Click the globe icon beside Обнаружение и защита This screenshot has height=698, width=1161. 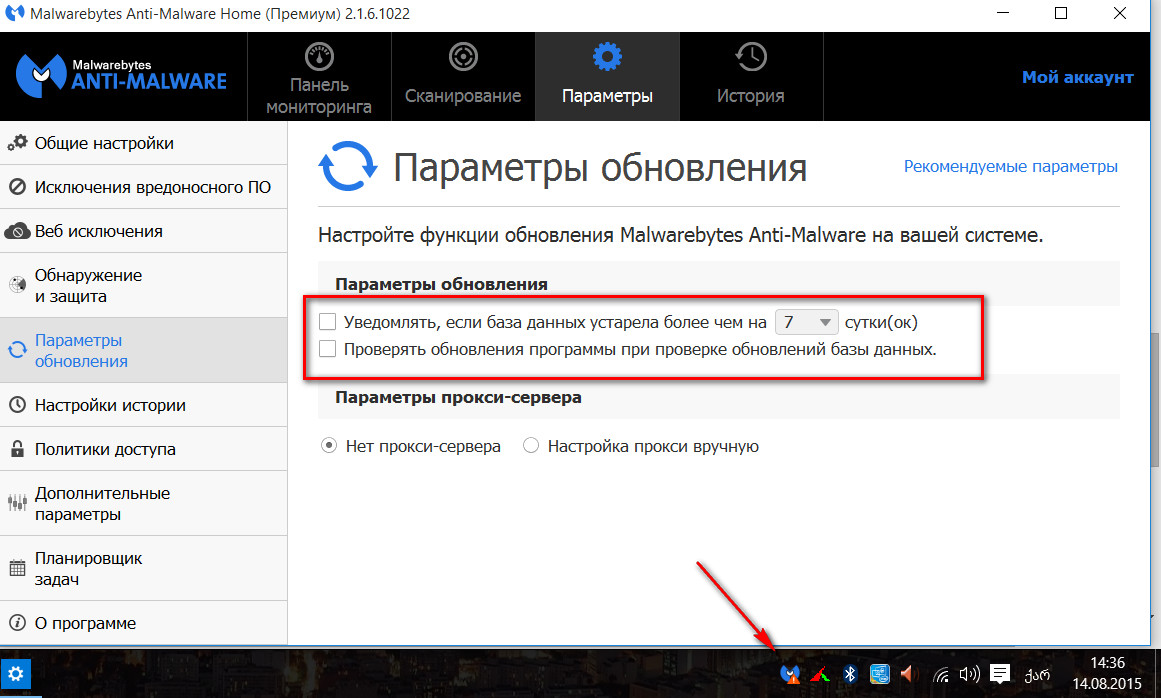(17, 285)
